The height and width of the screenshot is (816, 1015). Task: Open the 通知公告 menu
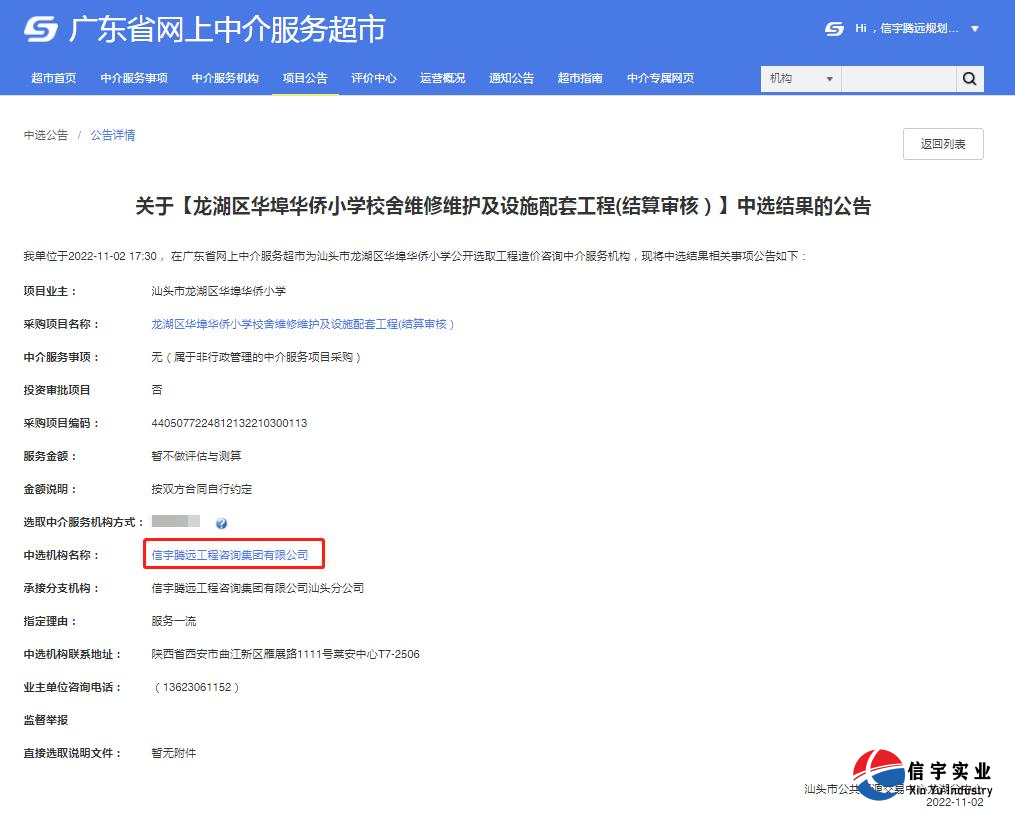[x=511, y=77]
